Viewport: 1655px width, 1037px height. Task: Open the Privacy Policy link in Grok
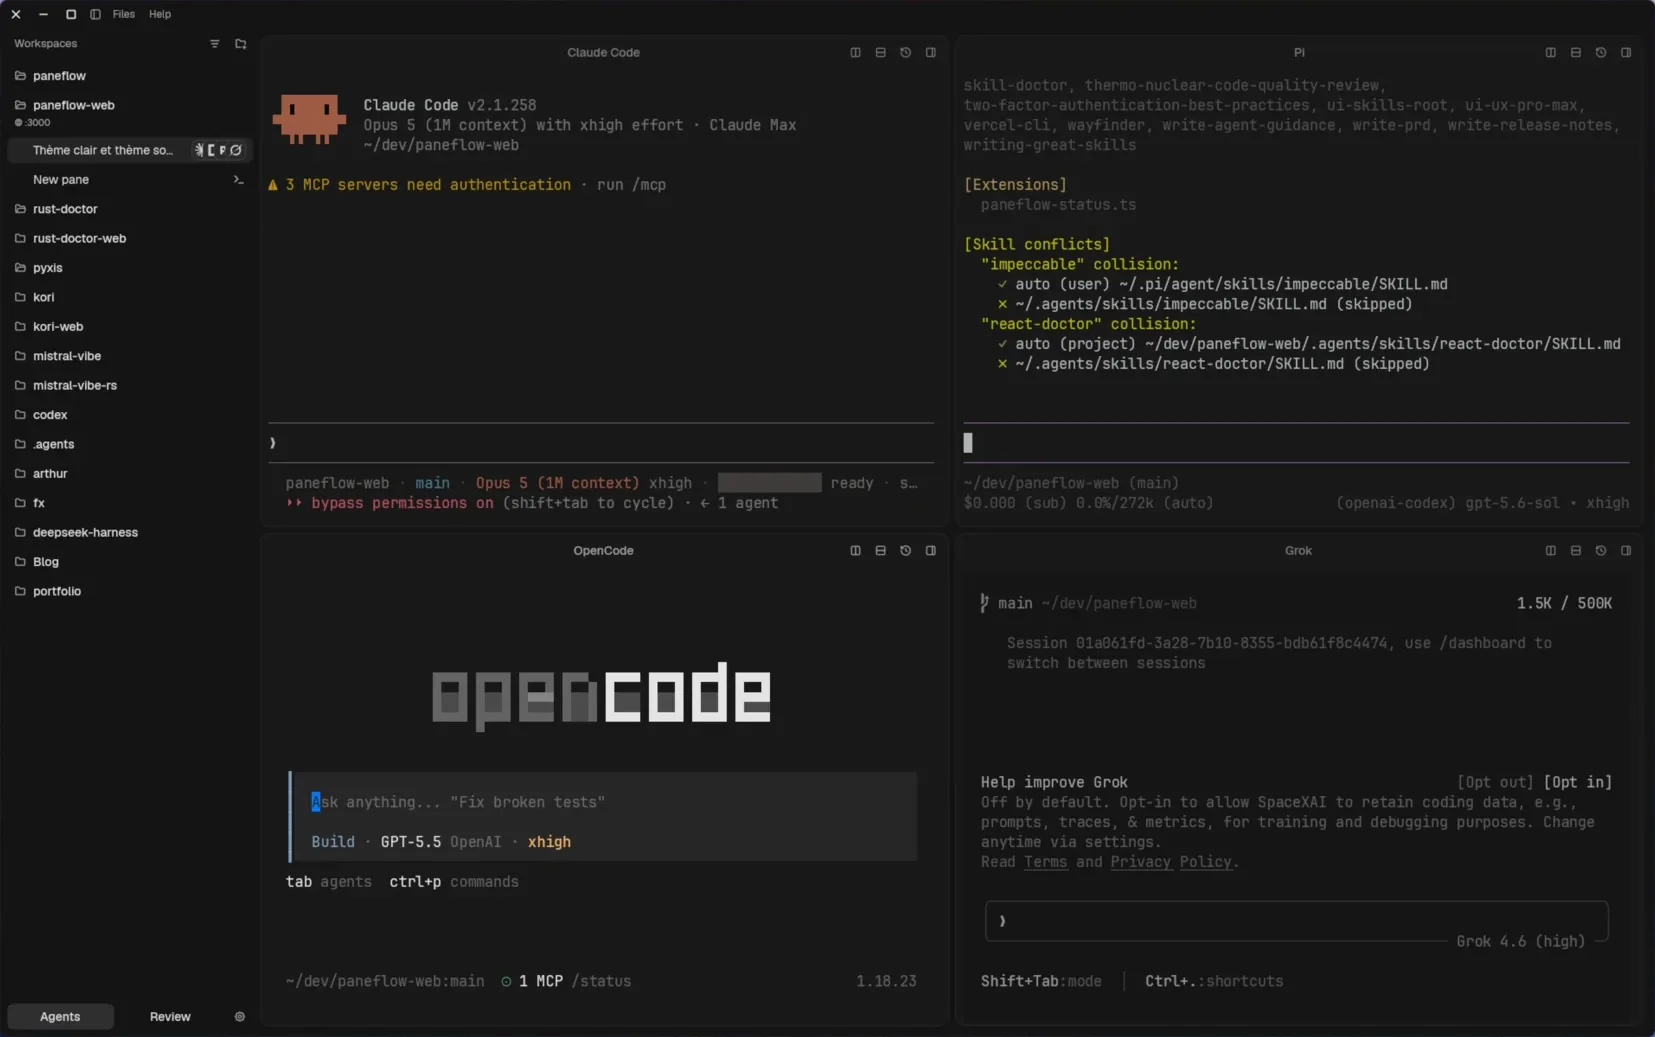pos(1171,863)
